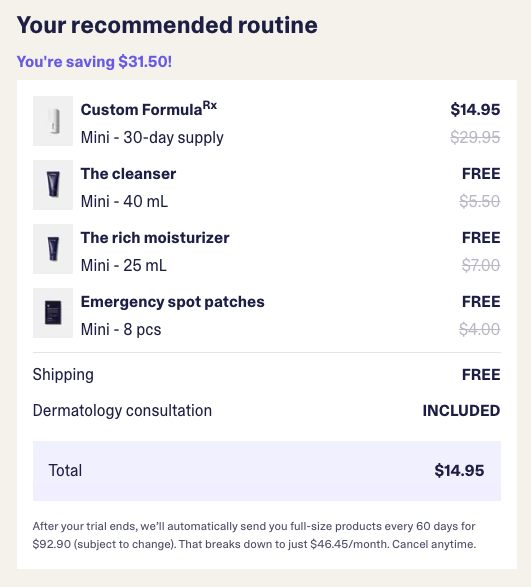Click the Your recommended routine heading
This screenshot has width=531, height=587.
click(x=167, y=25)
